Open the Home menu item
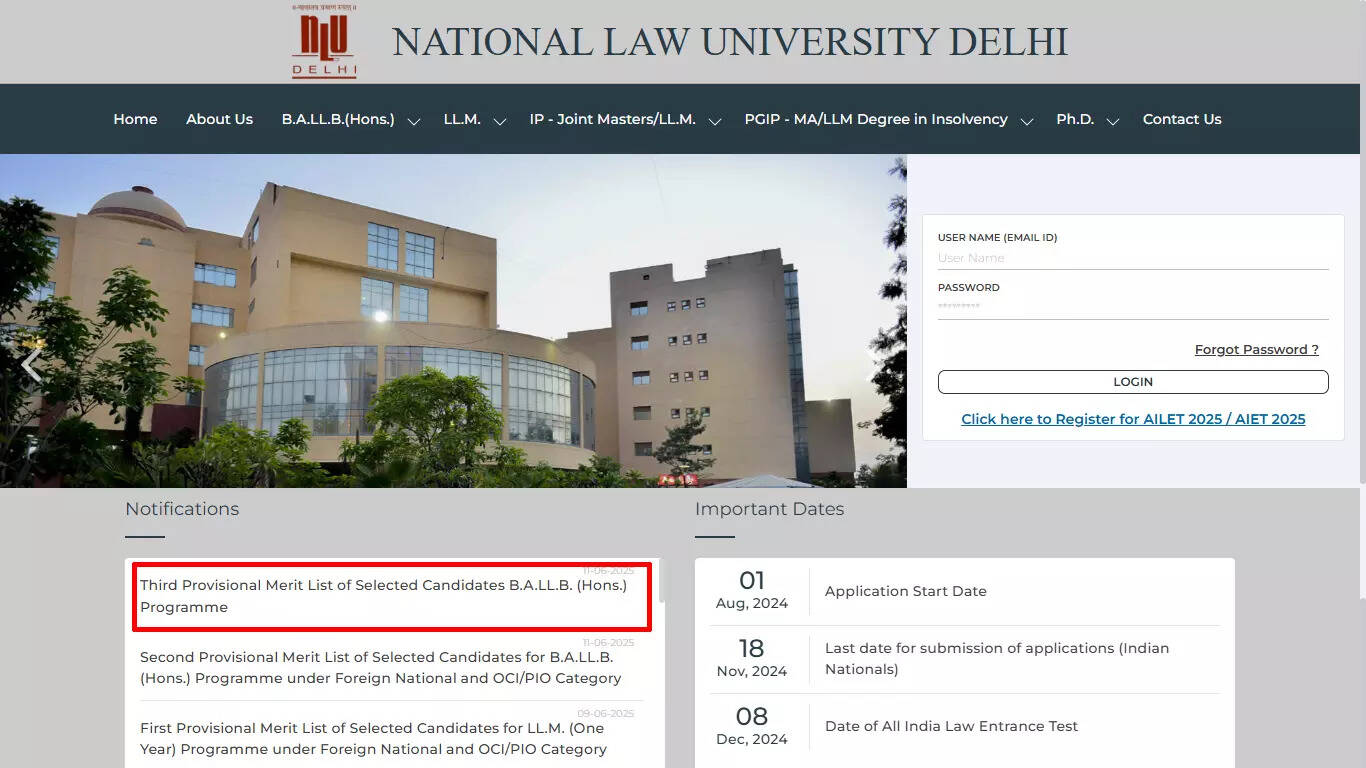 point(135,119)
